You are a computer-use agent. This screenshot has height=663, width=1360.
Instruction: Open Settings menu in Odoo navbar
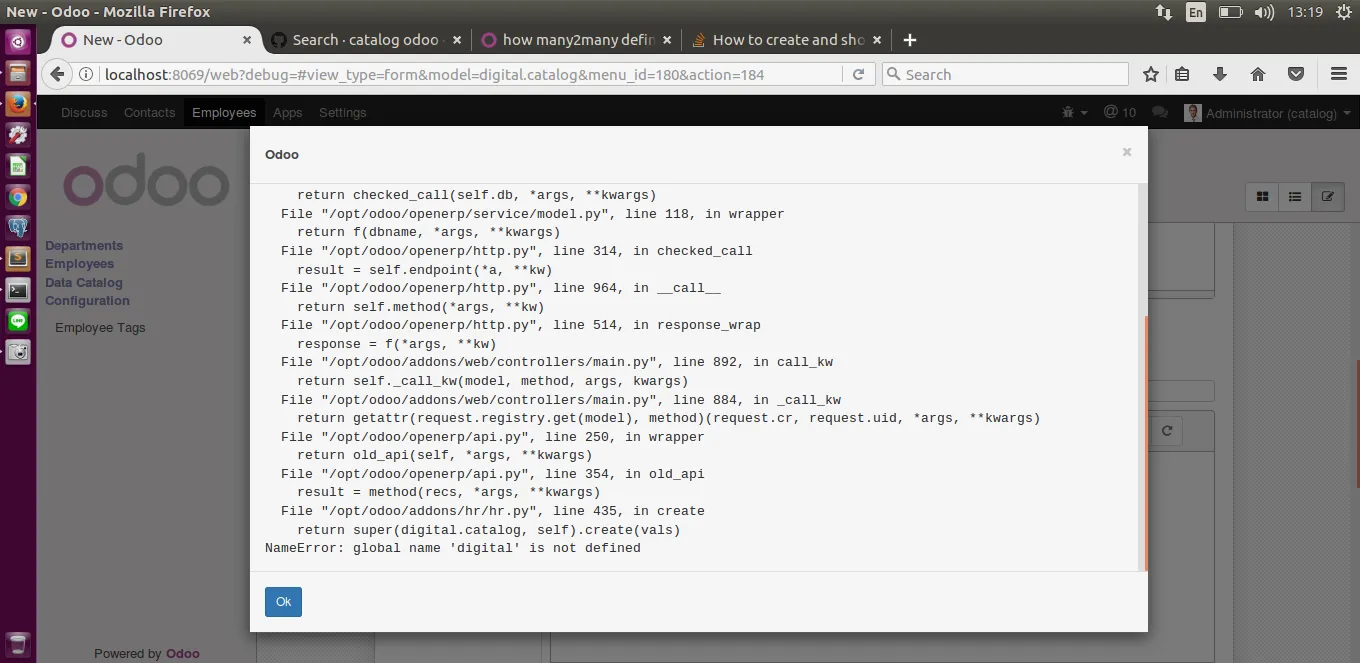coord(342,113)
